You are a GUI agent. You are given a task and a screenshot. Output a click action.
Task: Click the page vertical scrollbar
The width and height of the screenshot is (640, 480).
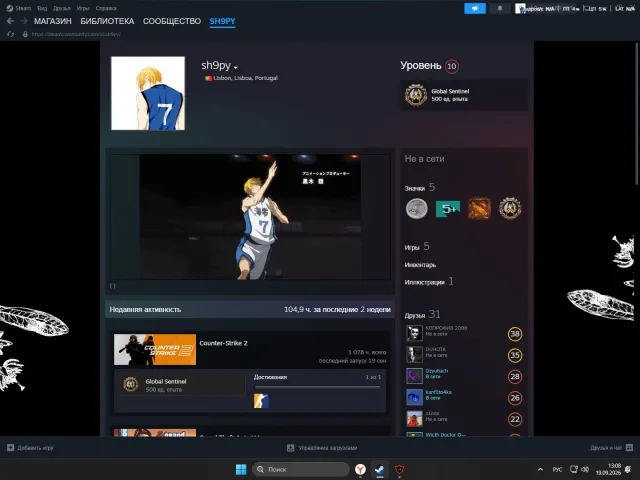(637, 113)
